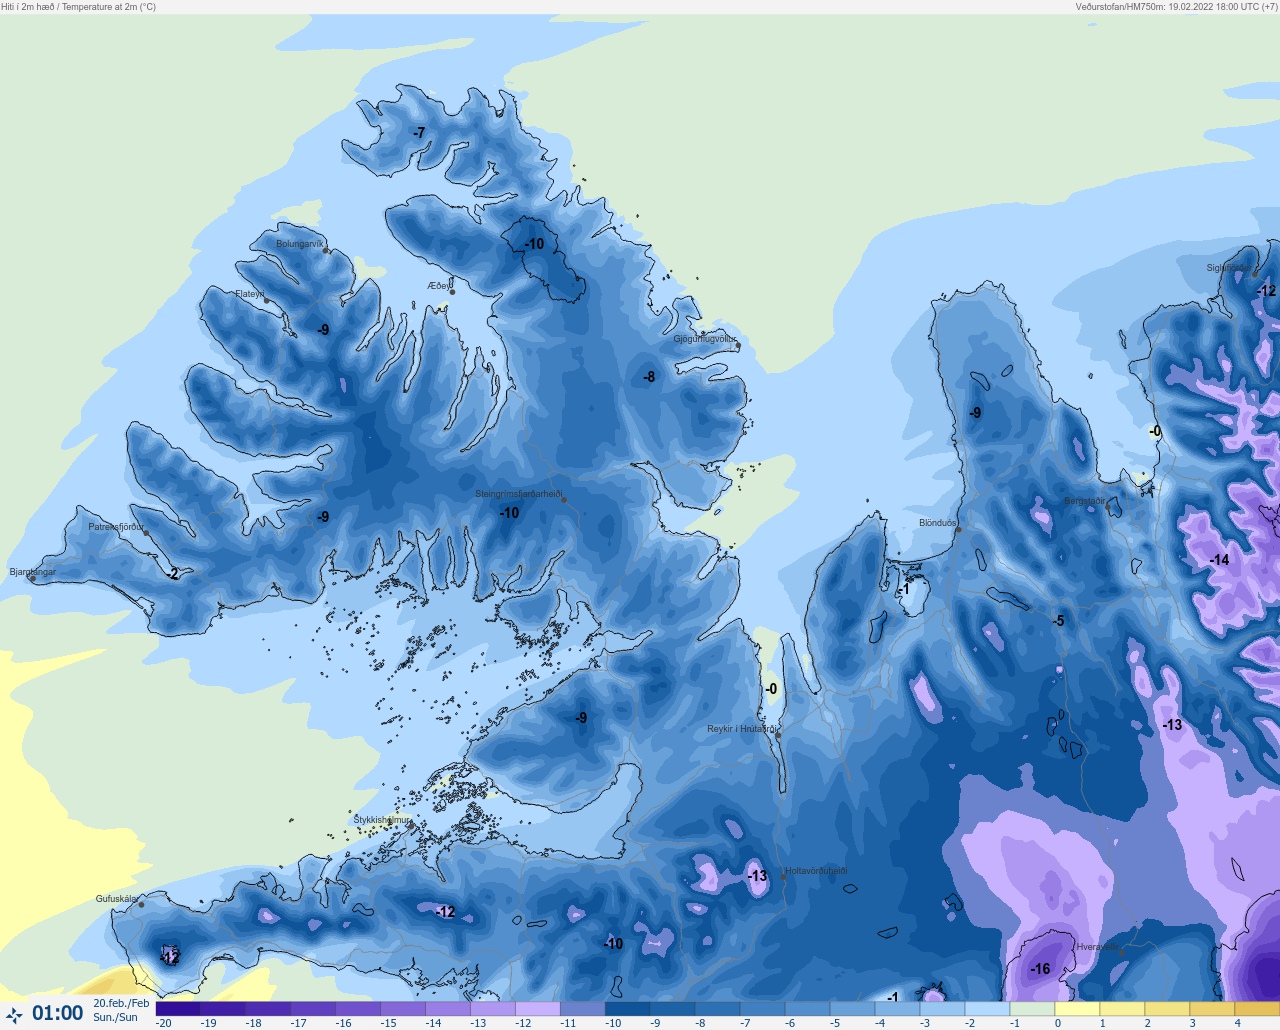Click the darkest purple legend cell at -20
The width and height of the screenshot is (1280, 1030).
tap(178, 1009)
